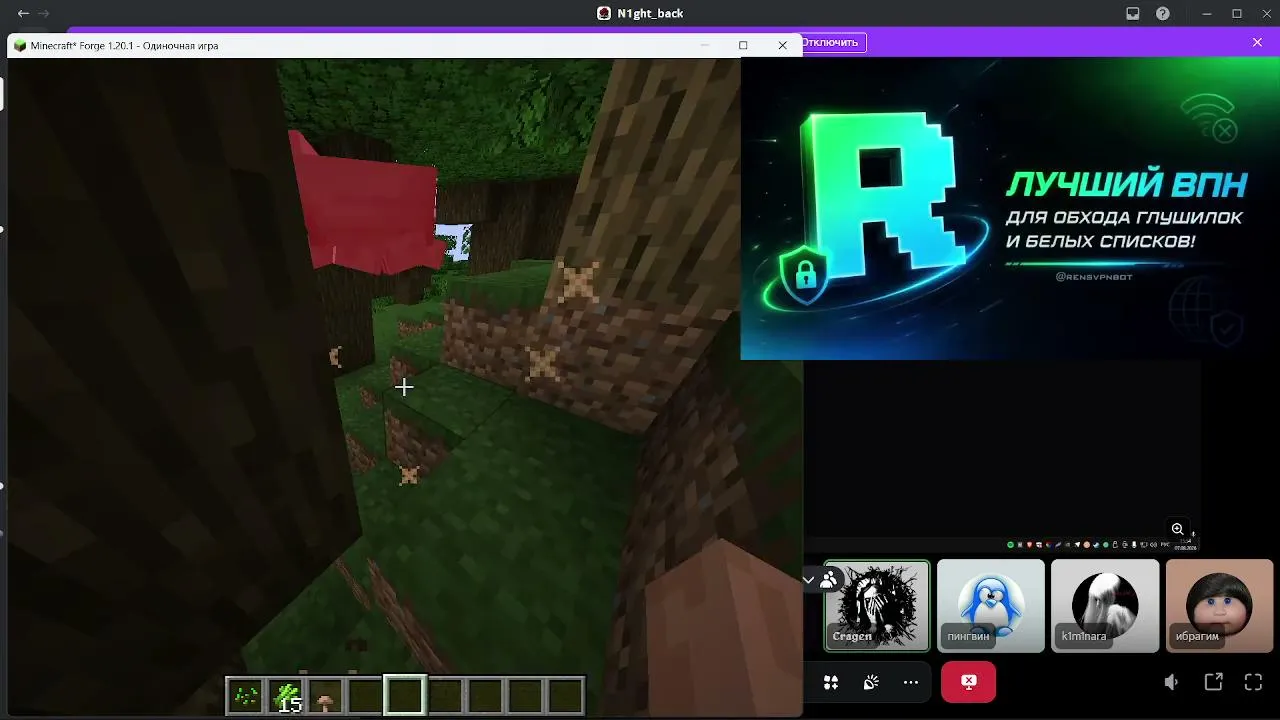Minimize the Minecraft Forge window

(705, 45)
